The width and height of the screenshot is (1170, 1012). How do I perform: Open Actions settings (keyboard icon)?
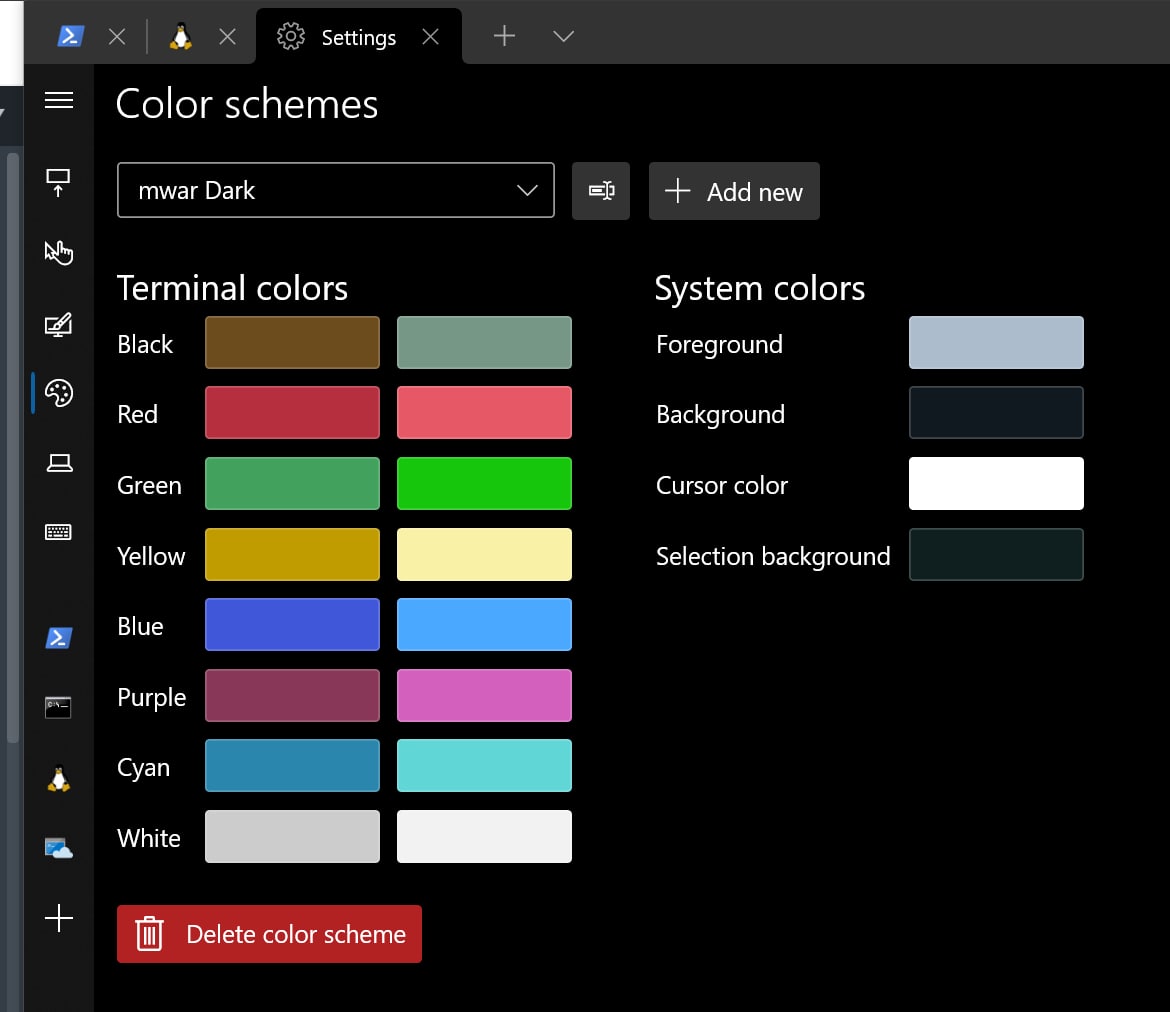tap(59, 533)
